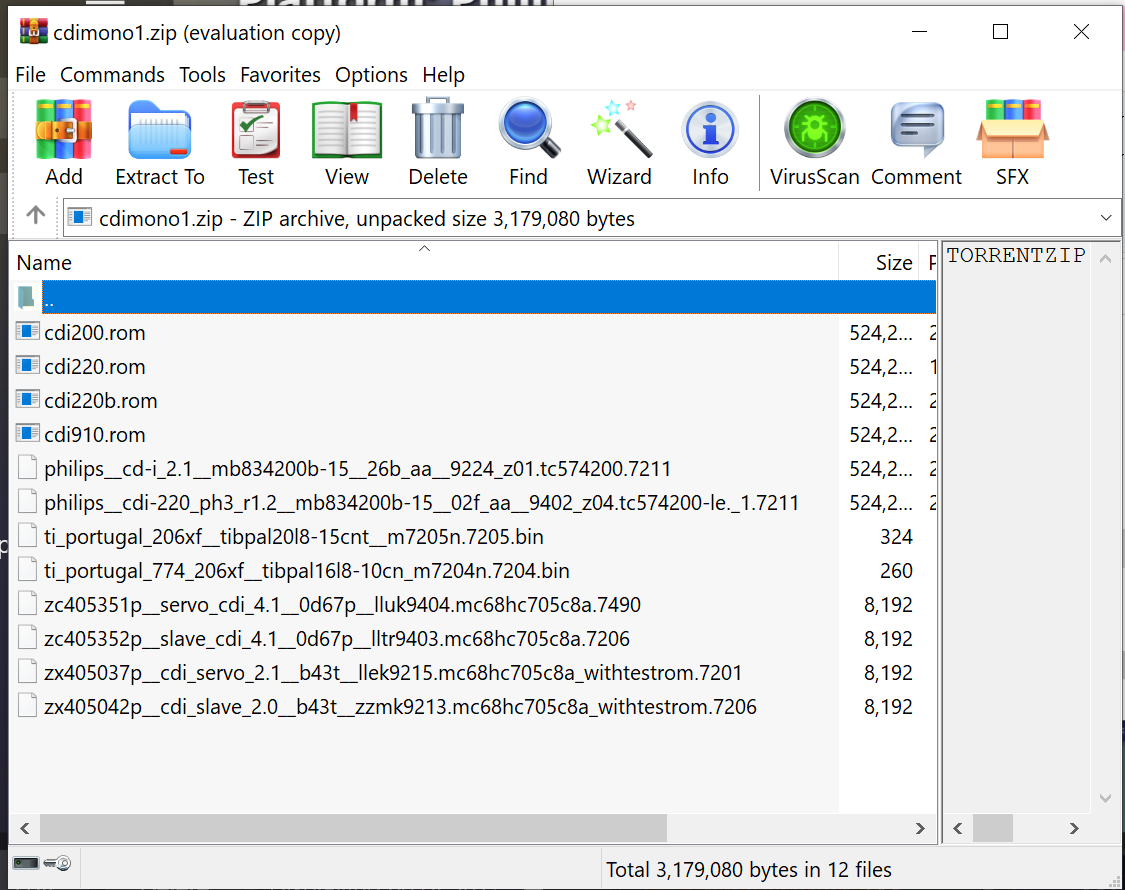The height and width of the screenshot is (890, 1125).
Task: Open the Commands menu
Action: tap(112, 75)
